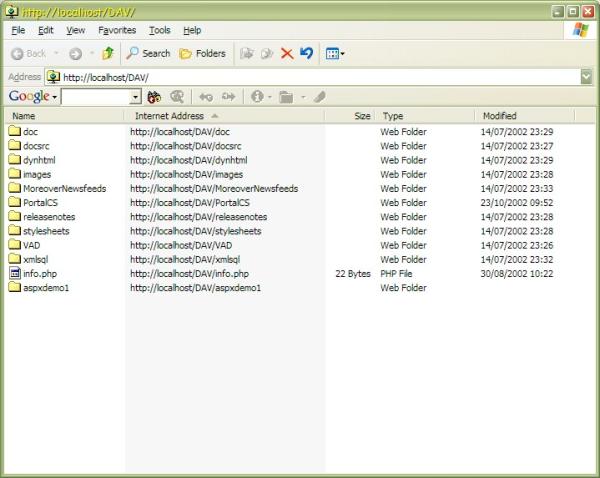Toggle the Folders pane button
Screen dimensions: 600x478
tap(202, 54)
